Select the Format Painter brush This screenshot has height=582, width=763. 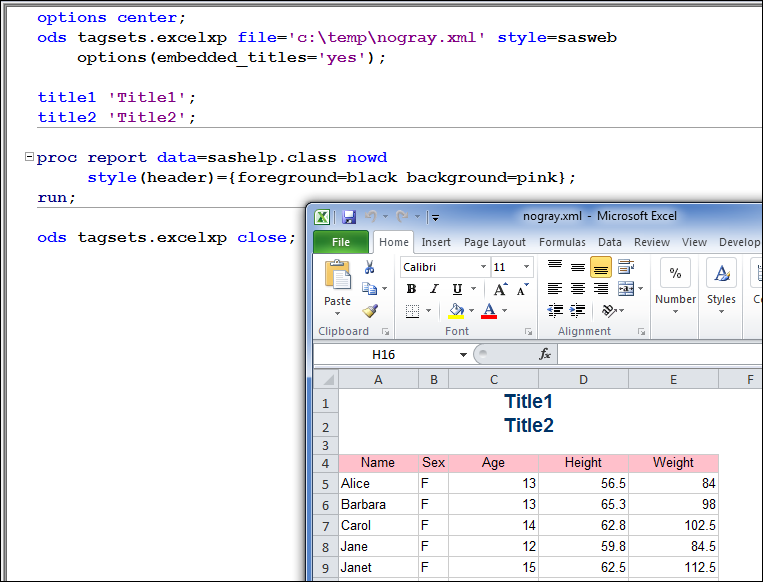(x=369, y=311)
